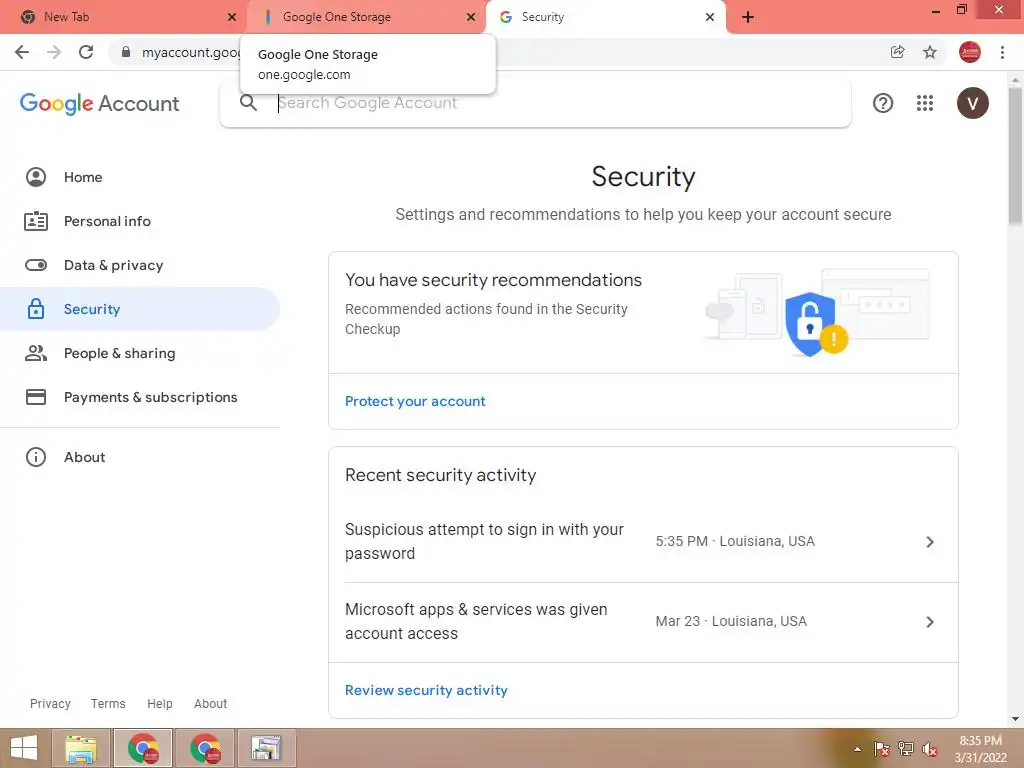Image resolution: width=1024 pixels, height=768 pixels.
Task: Click the padlock site info icon
Action: tap(126, 52)
